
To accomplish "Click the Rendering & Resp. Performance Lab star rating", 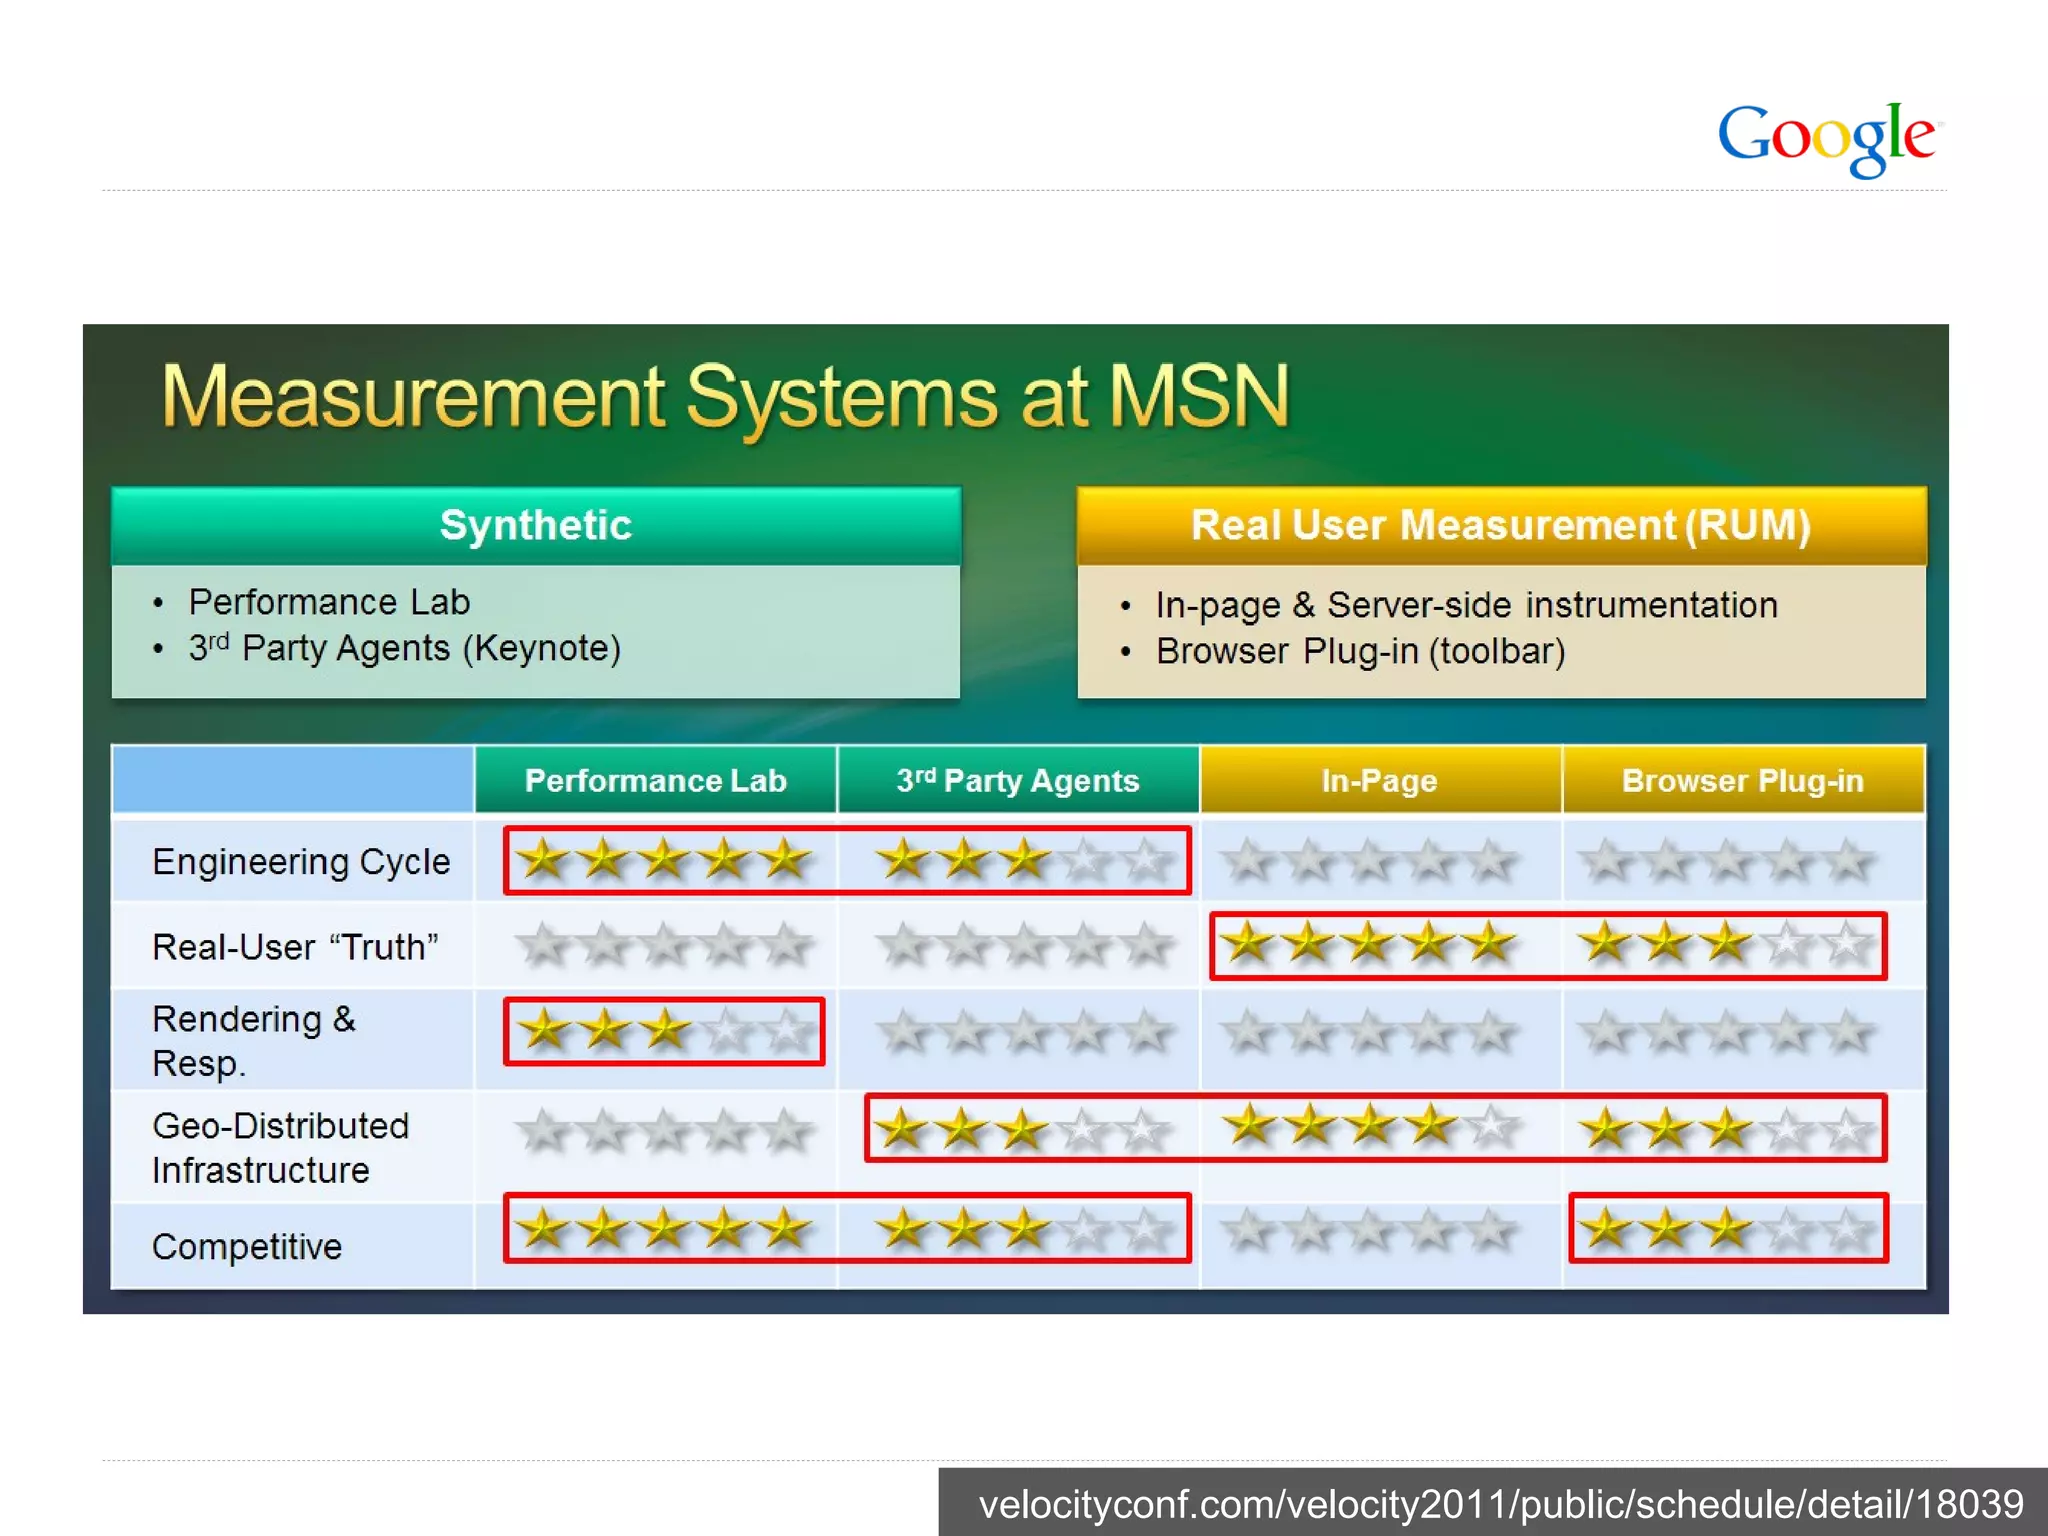I will coord(664,1030).
